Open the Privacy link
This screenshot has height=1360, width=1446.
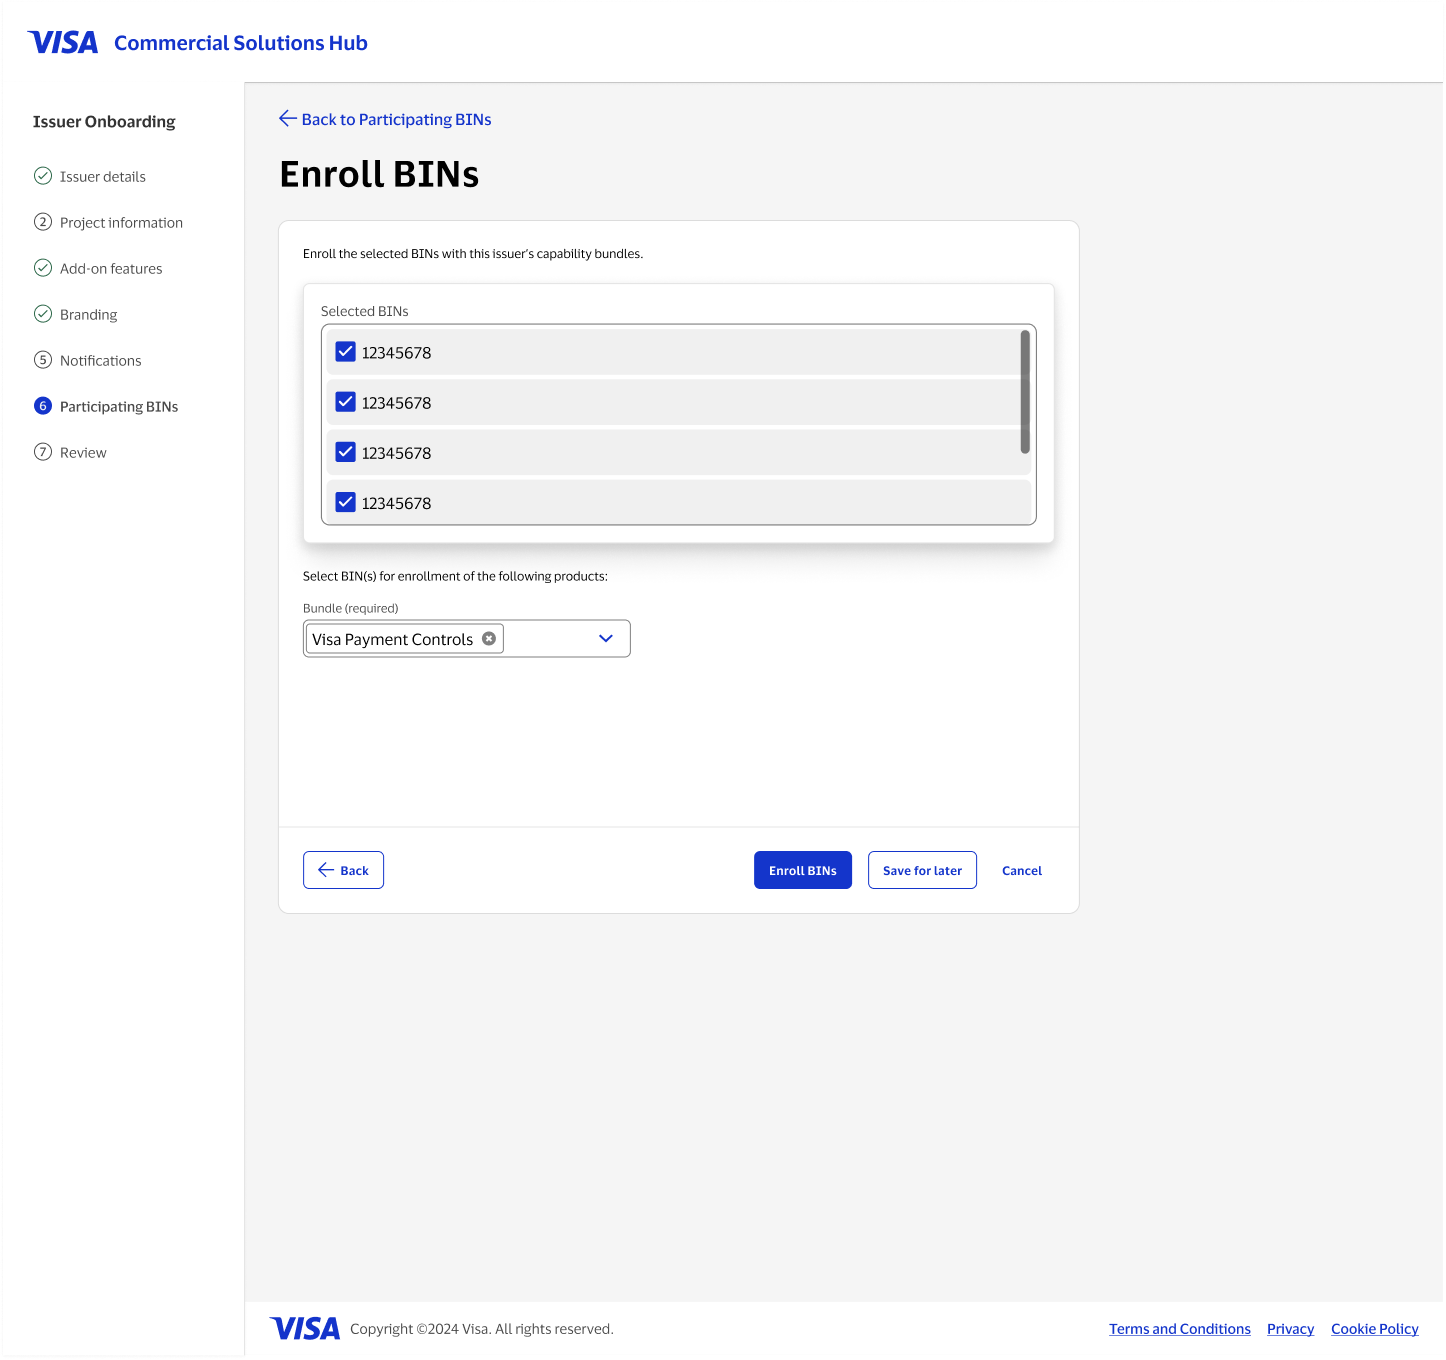tap(1290, 1329)
